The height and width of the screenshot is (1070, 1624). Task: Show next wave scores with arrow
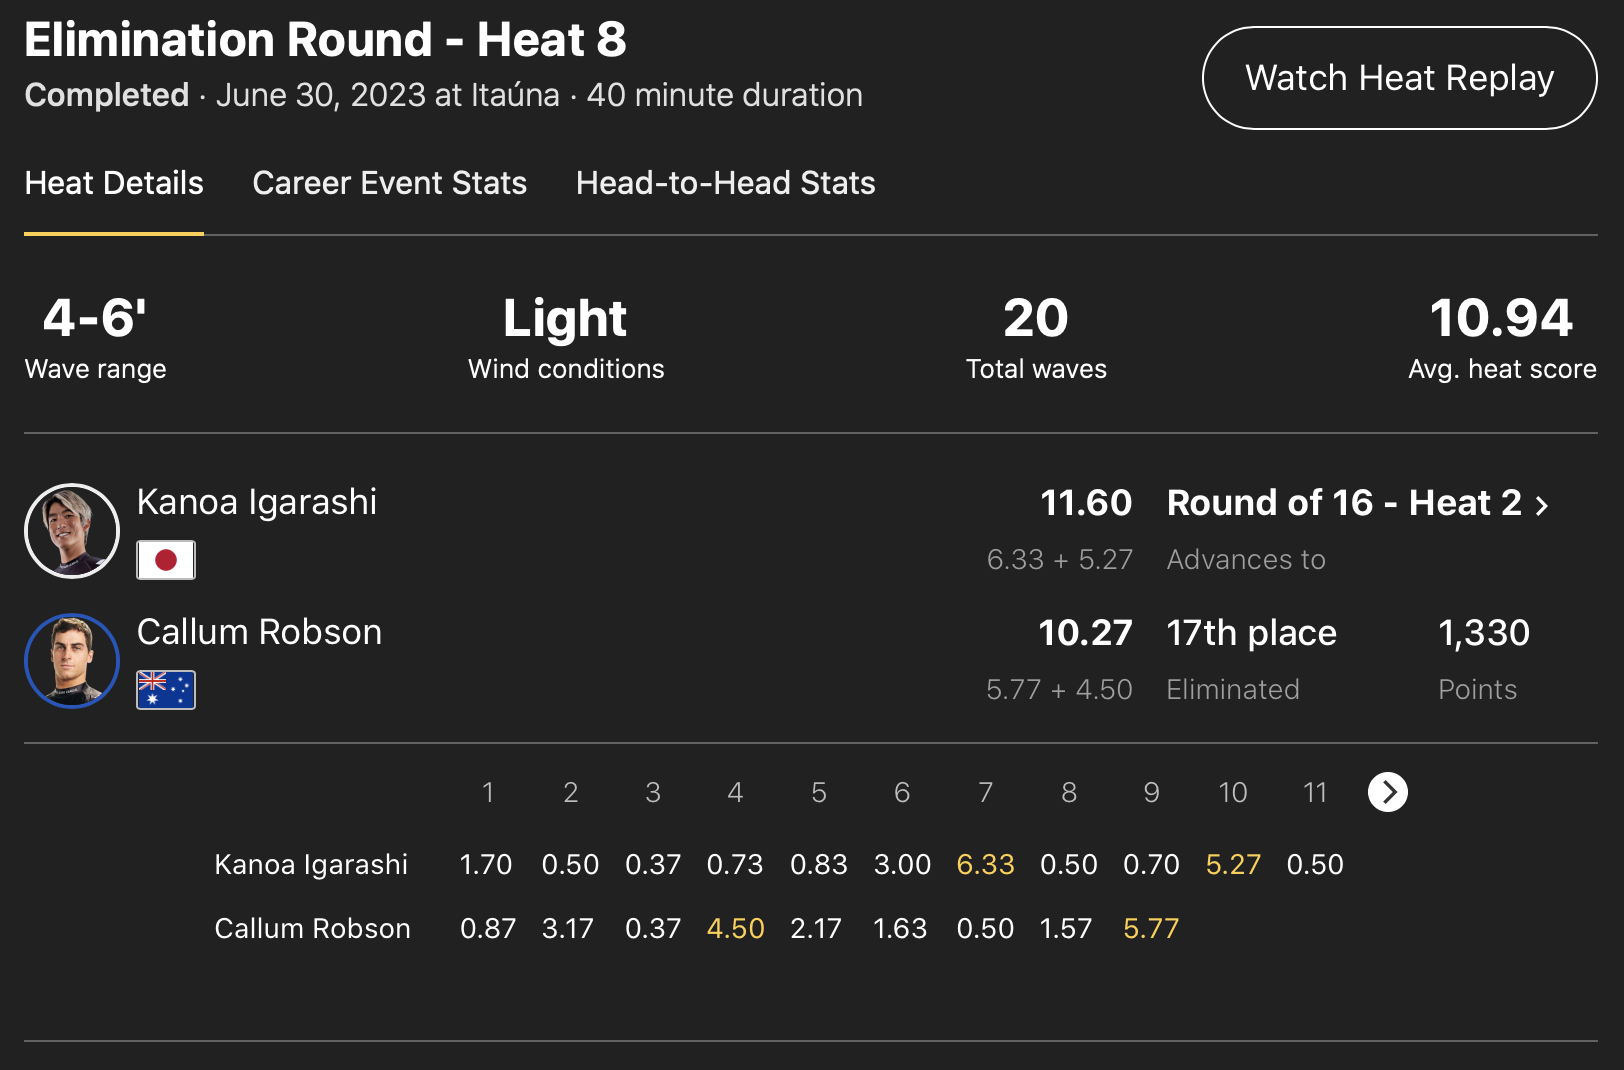1387,792
